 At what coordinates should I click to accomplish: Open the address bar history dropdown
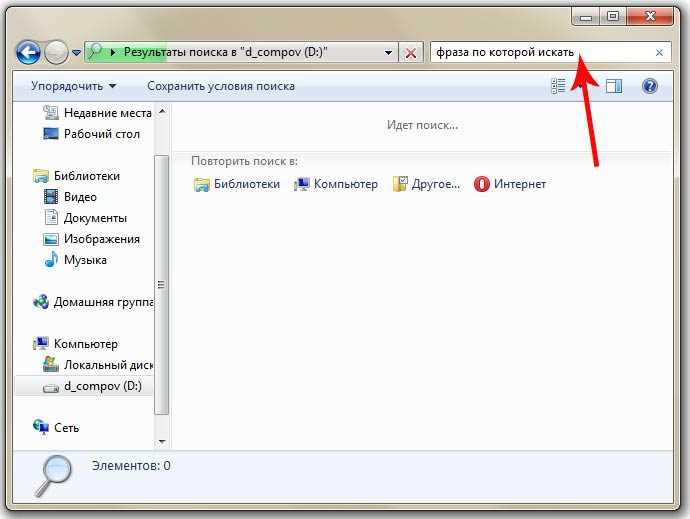[388, 53]
